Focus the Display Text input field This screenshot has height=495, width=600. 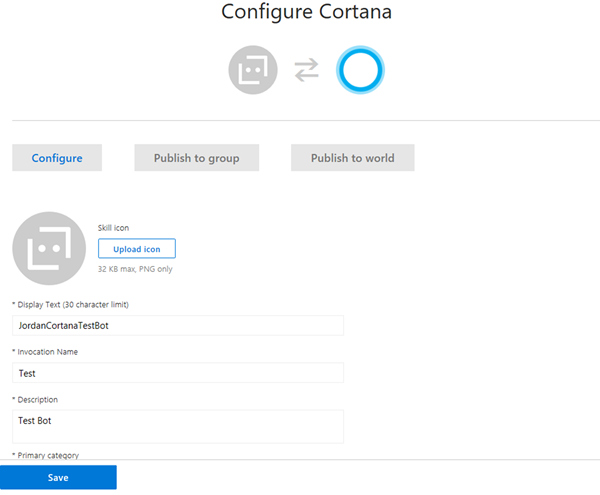tap(178, 326)
